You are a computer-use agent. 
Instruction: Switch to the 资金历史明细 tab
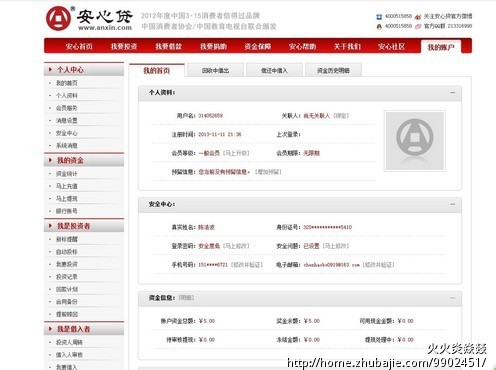tap(333, 70)
